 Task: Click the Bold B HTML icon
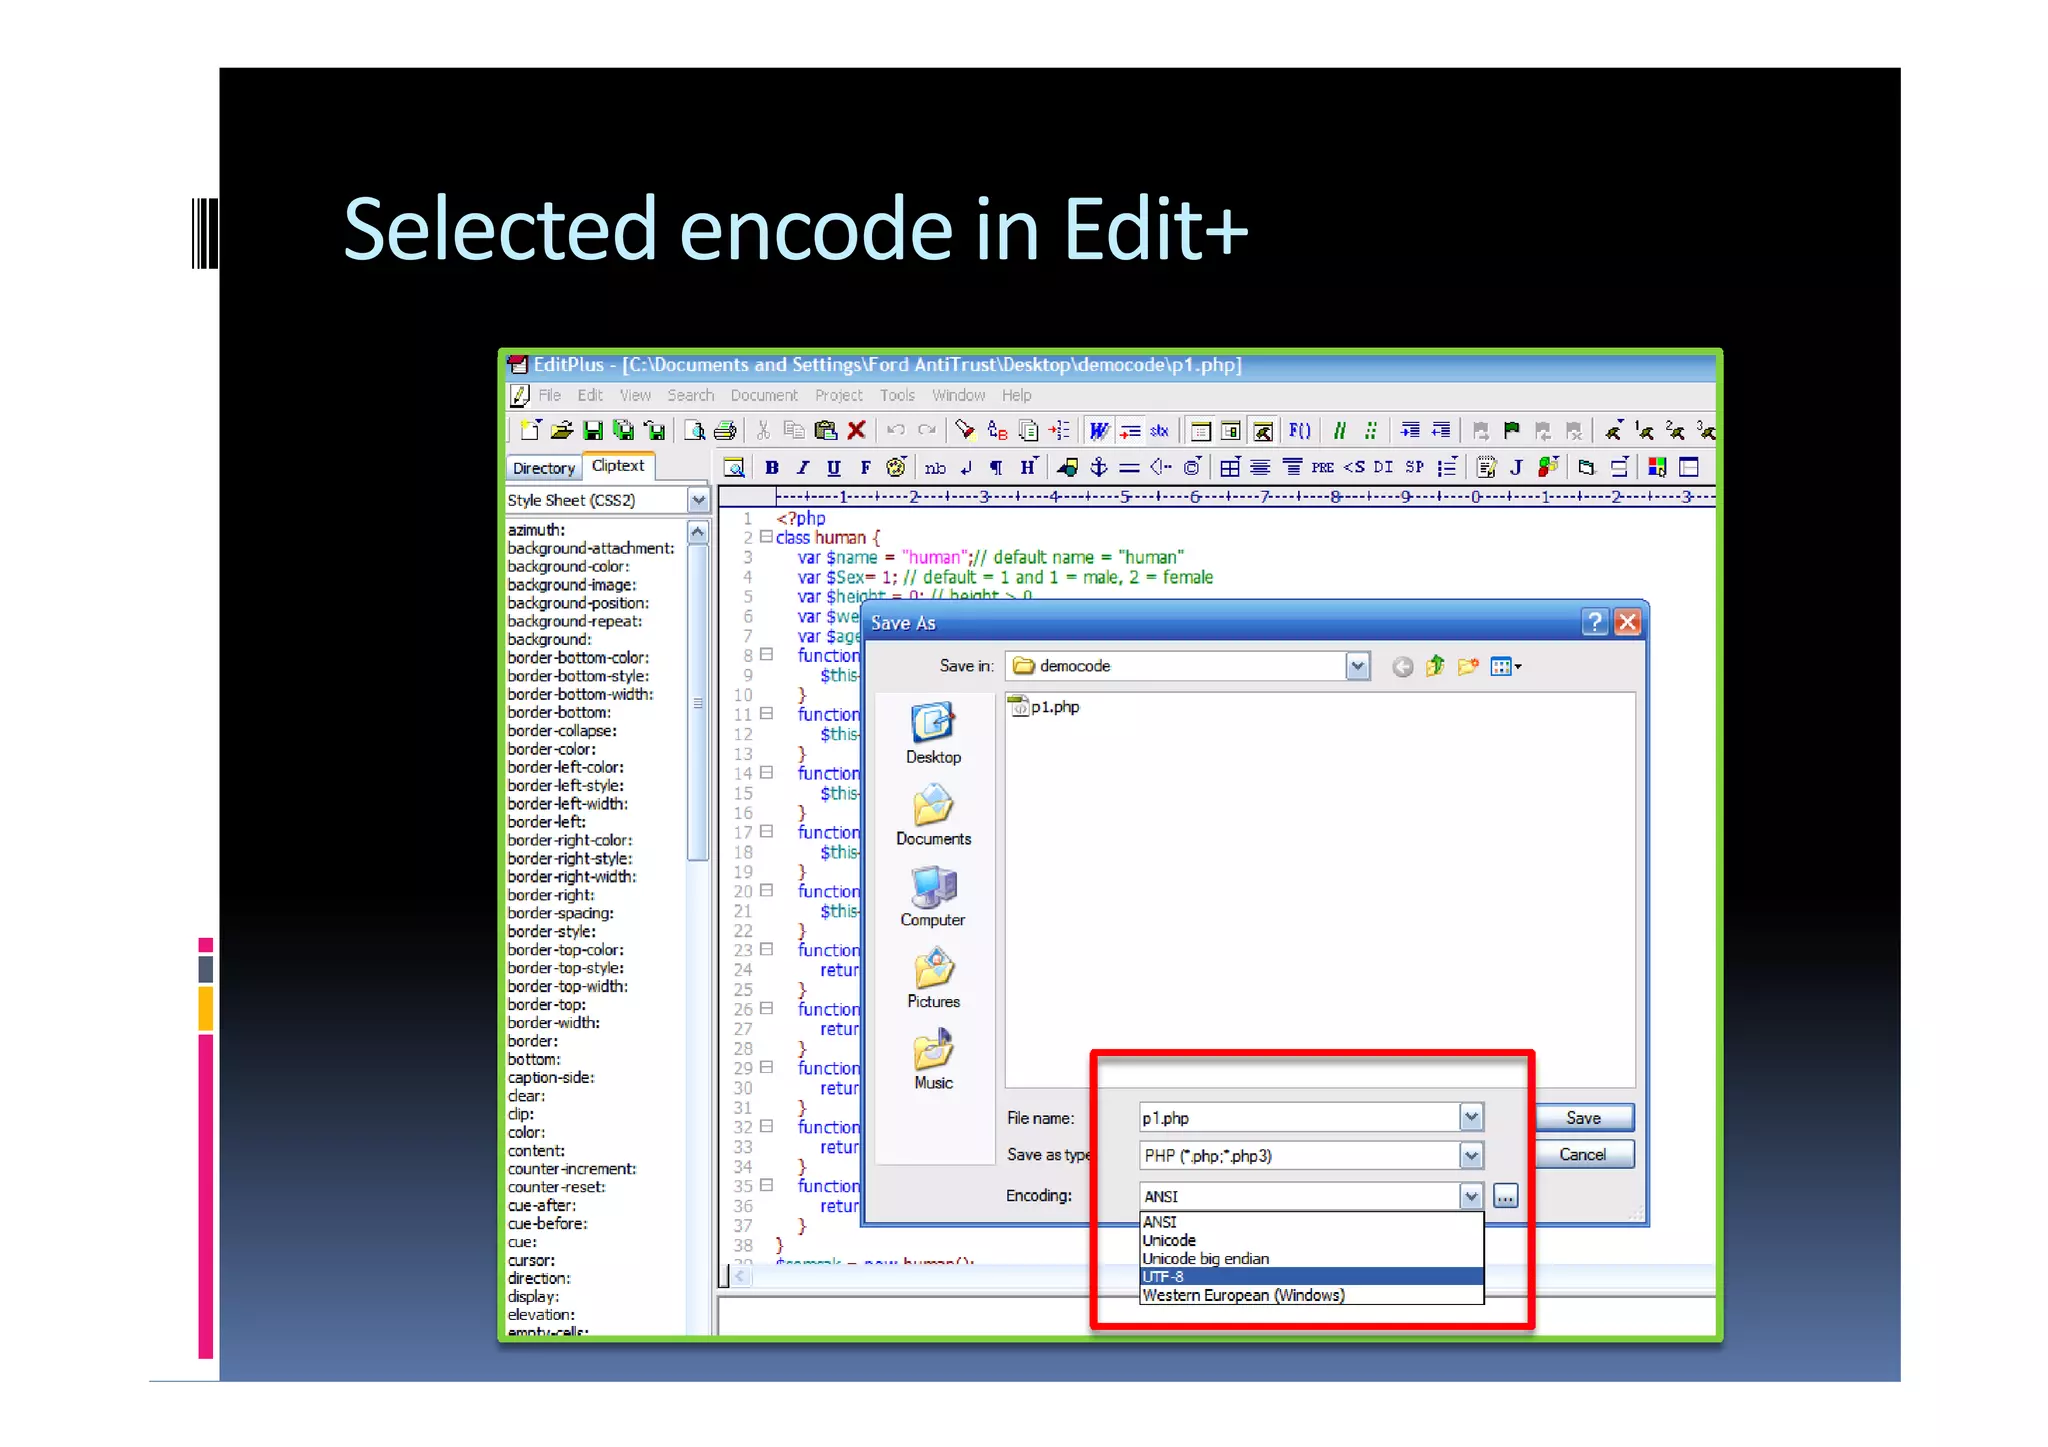pos(772,467)
